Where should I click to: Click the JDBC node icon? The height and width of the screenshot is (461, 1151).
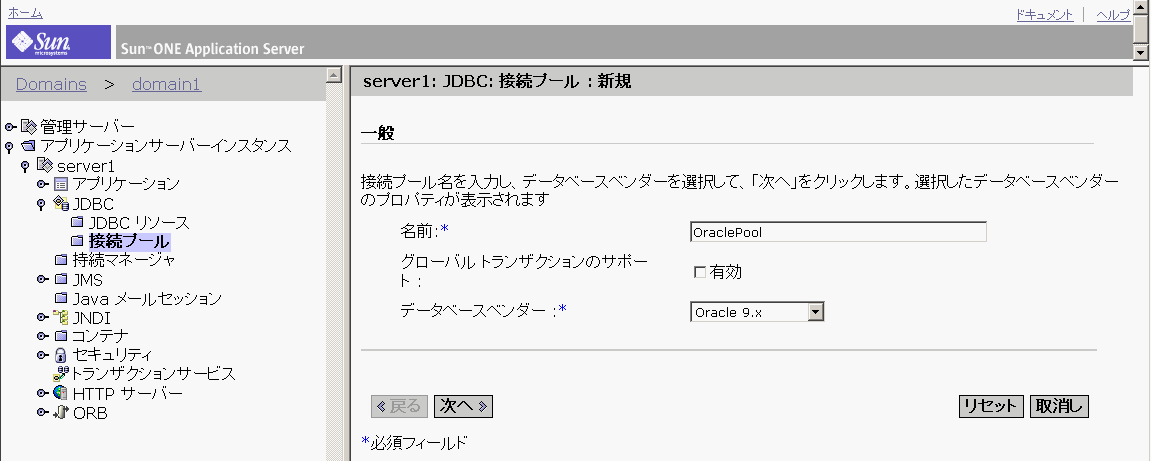tap(61, 203)
